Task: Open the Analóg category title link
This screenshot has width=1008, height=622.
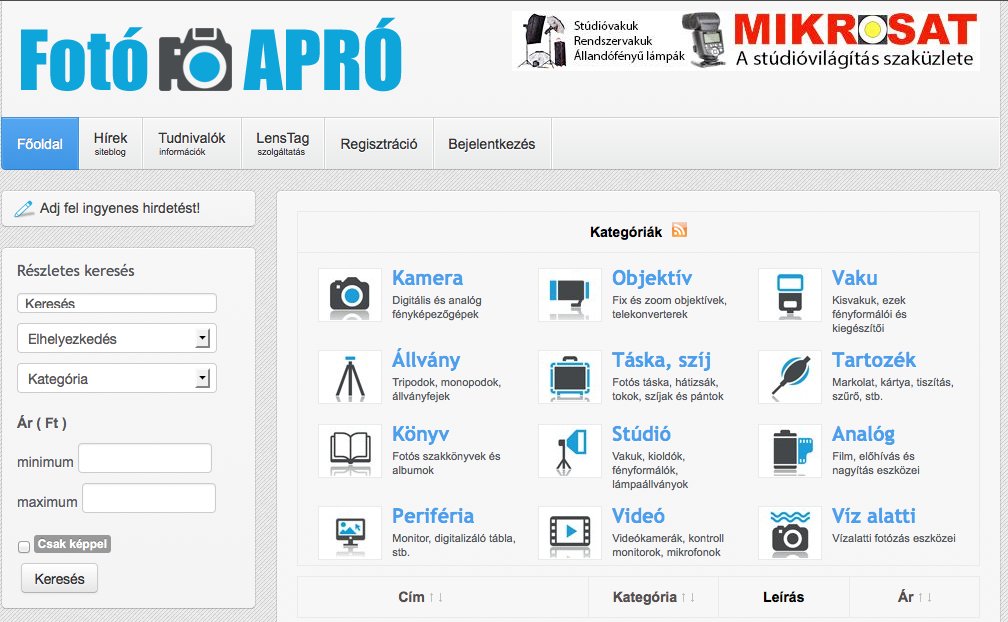Action: (x=863, y=434)
